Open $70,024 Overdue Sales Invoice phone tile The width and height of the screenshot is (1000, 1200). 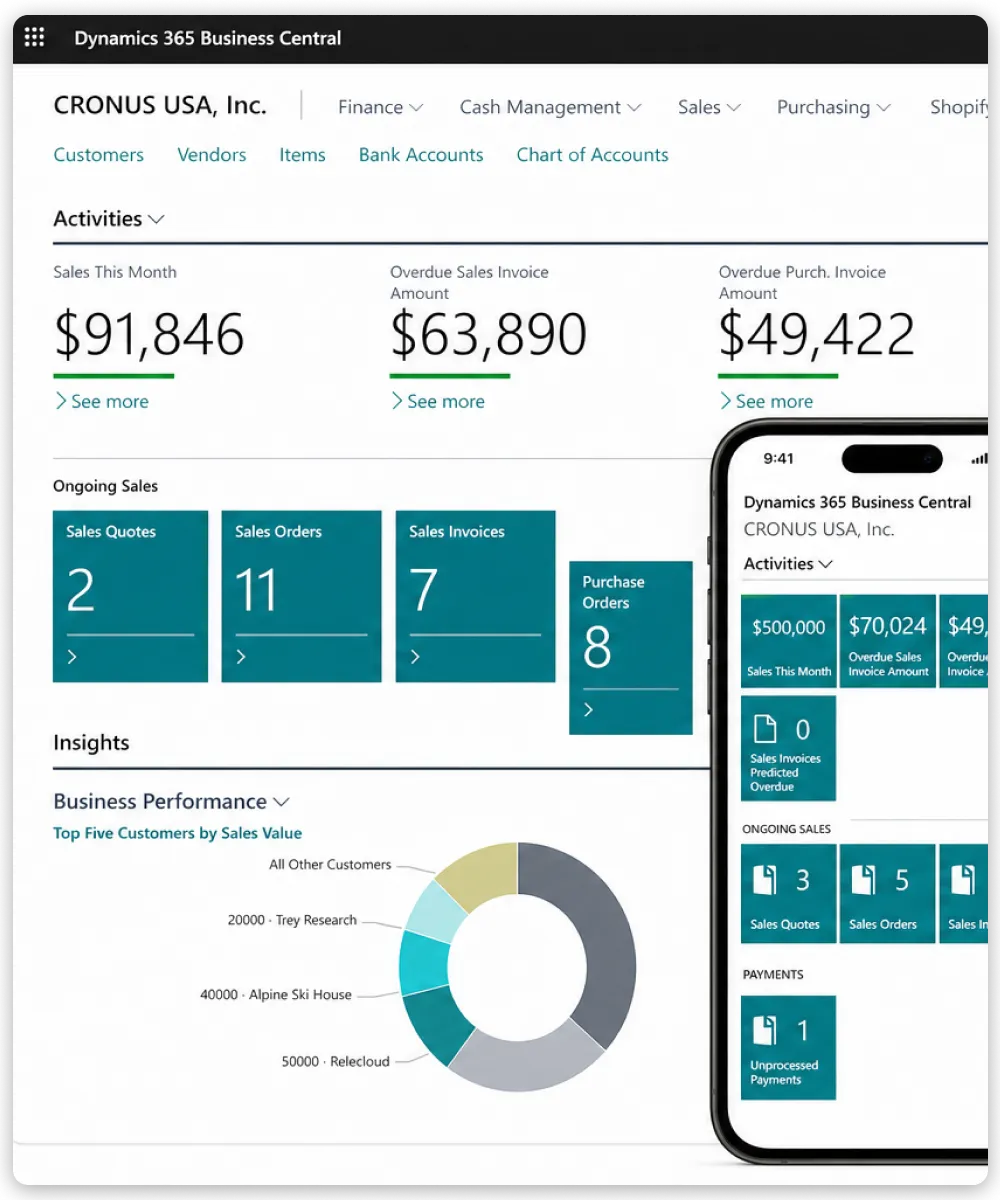pyautogui.click(x=887, y=641)
